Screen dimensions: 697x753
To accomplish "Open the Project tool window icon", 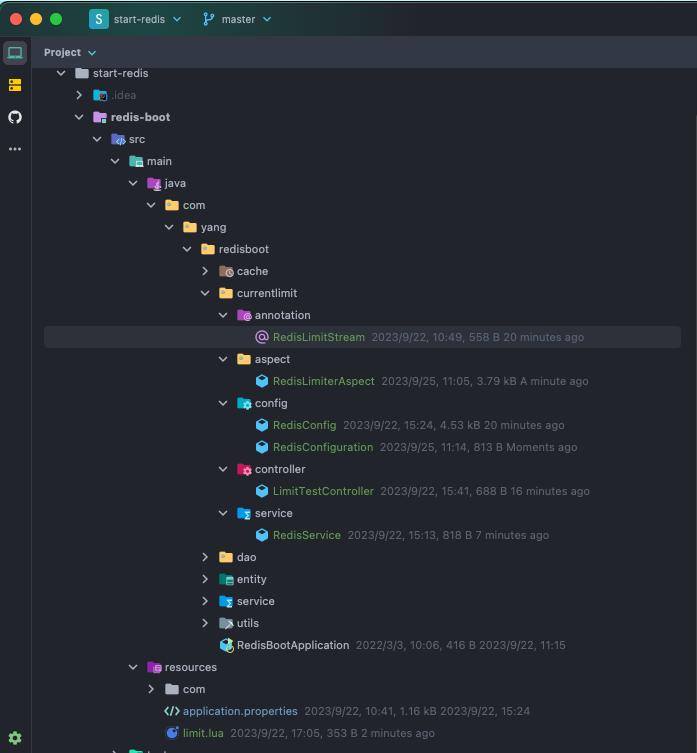I will (x=15, y=53).
